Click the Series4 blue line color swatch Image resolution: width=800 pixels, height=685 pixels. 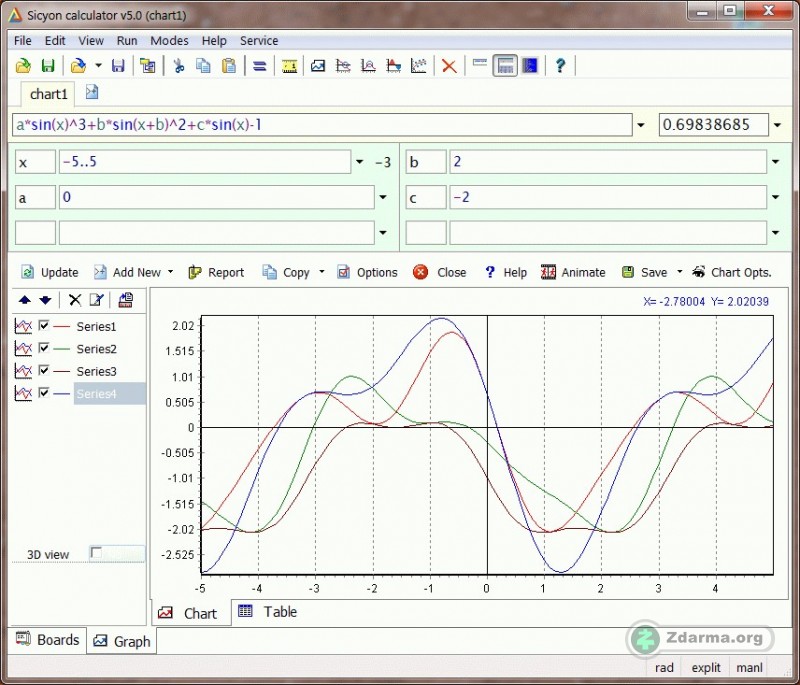coord(62,393)
